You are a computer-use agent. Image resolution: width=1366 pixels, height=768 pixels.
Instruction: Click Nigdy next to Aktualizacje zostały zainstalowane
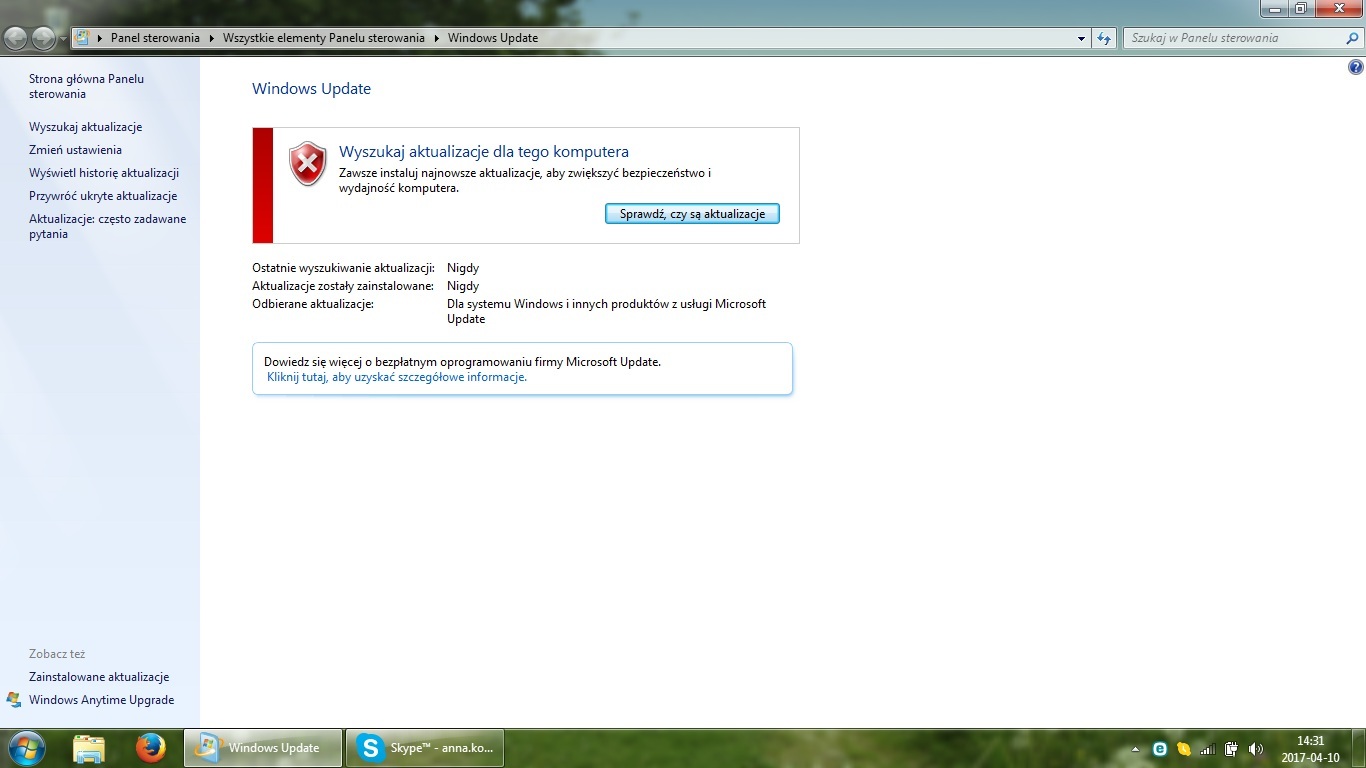coord(463,286)
